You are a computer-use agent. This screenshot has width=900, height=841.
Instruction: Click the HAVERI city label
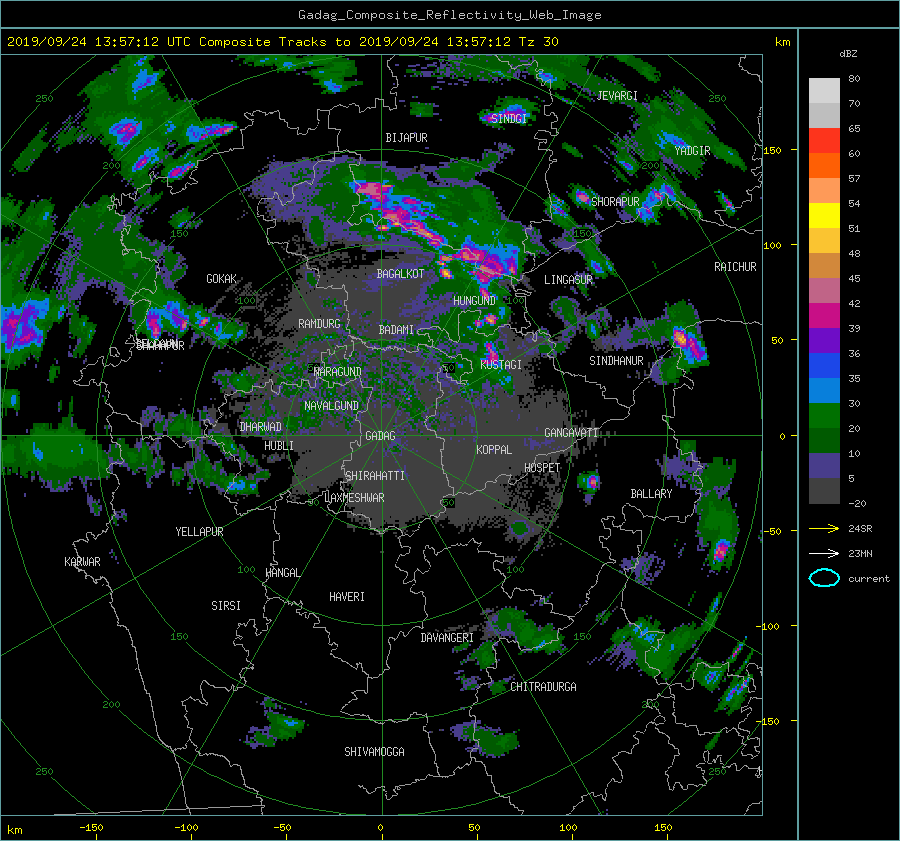[347, 597]
